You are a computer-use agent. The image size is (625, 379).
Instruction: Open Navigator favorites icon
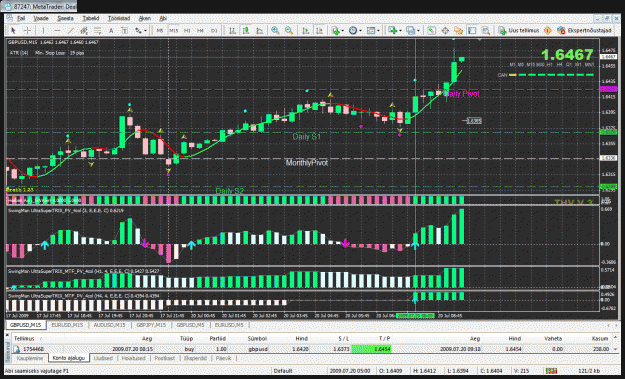click(458, 30)
